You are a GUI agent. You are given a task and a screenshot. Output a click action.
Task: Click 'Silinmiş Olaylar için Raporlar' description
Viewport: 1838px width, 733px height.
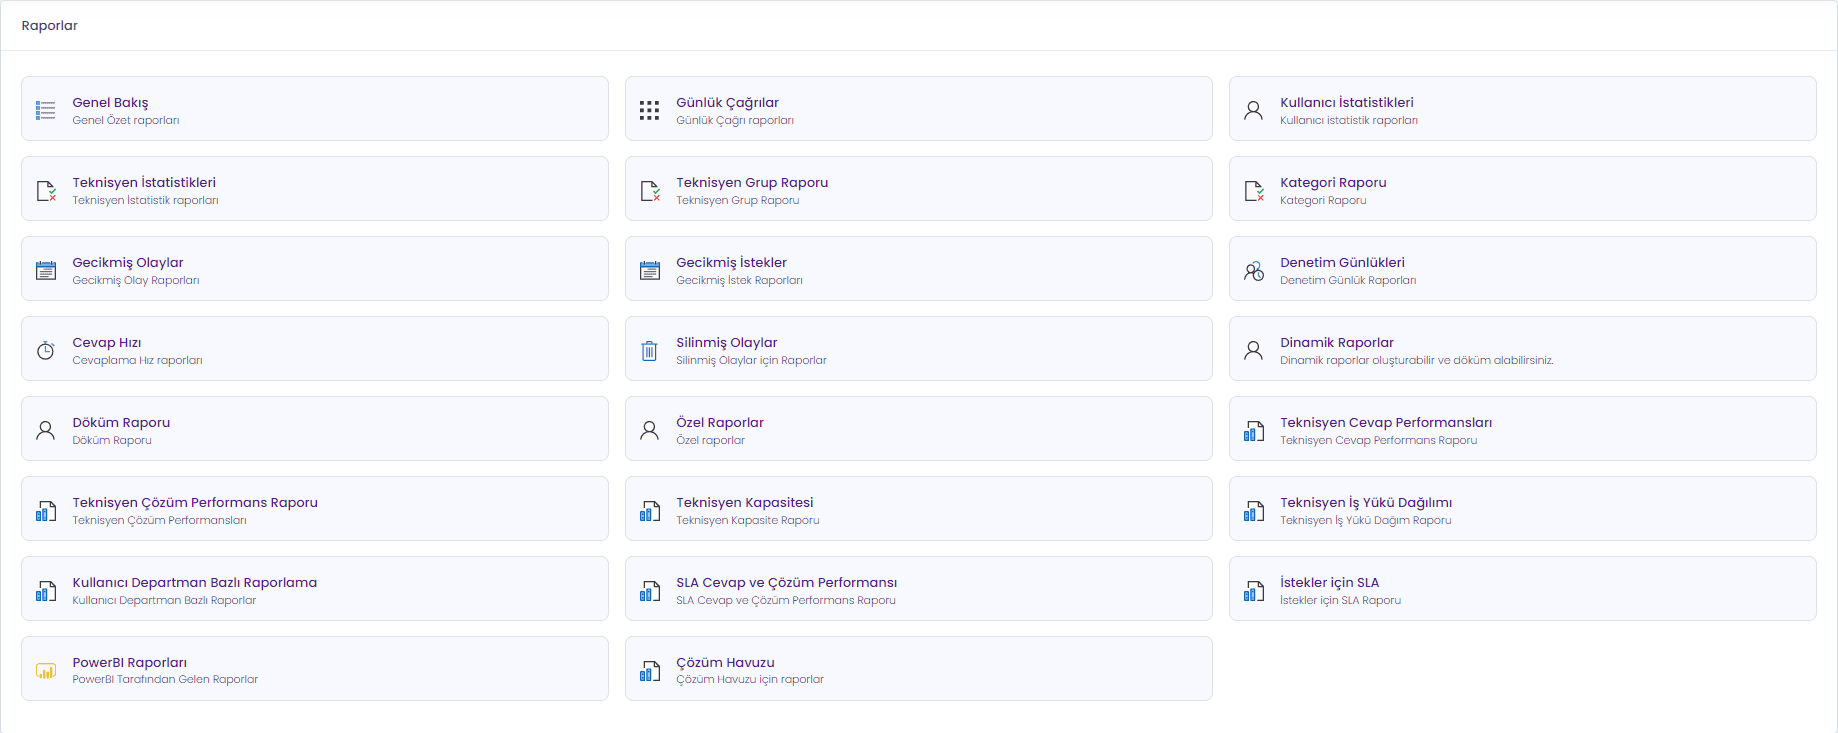click(751, 360)
